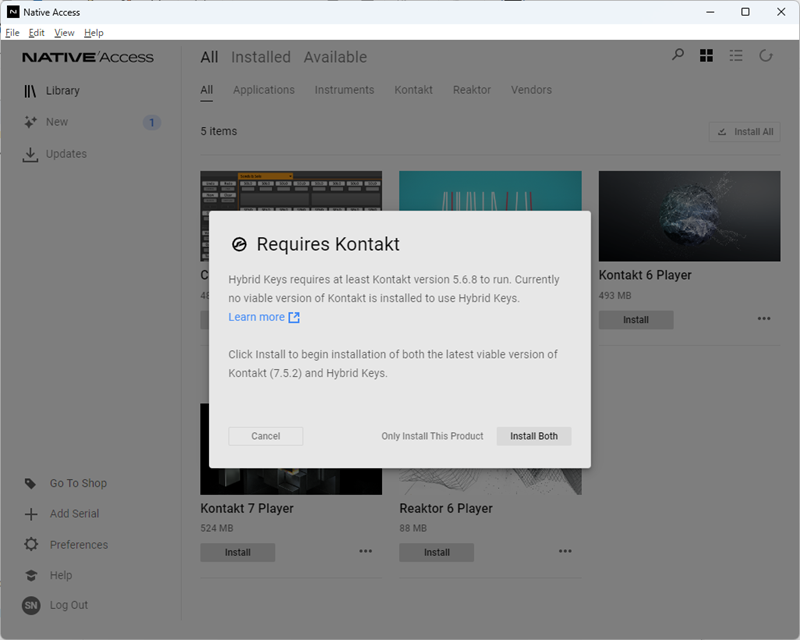
Task: Select the top-level All tab
Action: (209, 57)
